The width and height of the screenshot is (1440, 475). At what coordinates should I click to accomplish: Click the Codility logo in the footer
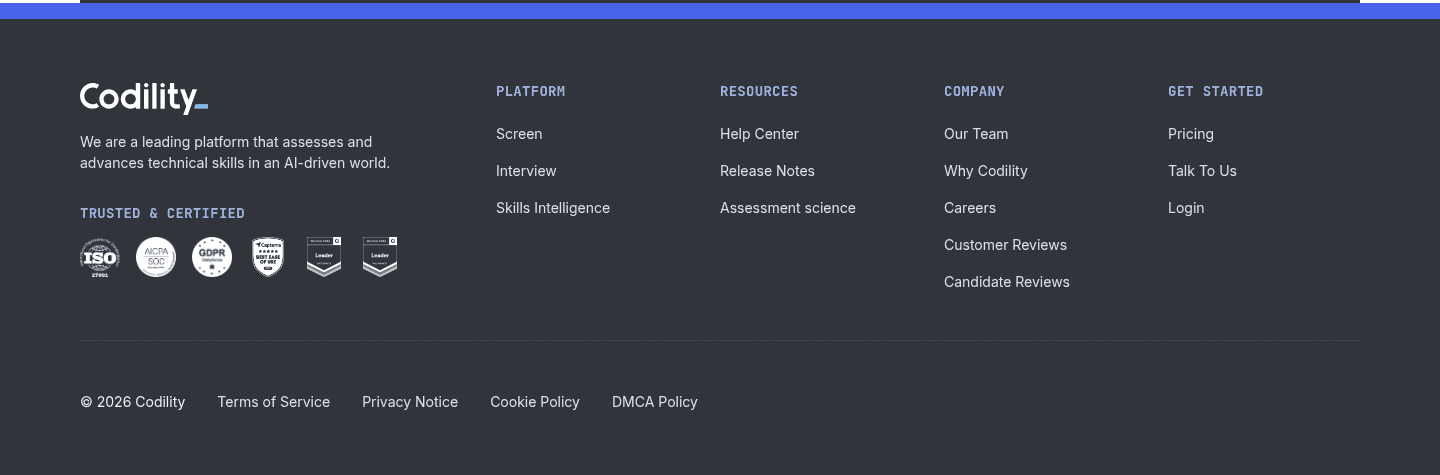(x=144, y=98)
